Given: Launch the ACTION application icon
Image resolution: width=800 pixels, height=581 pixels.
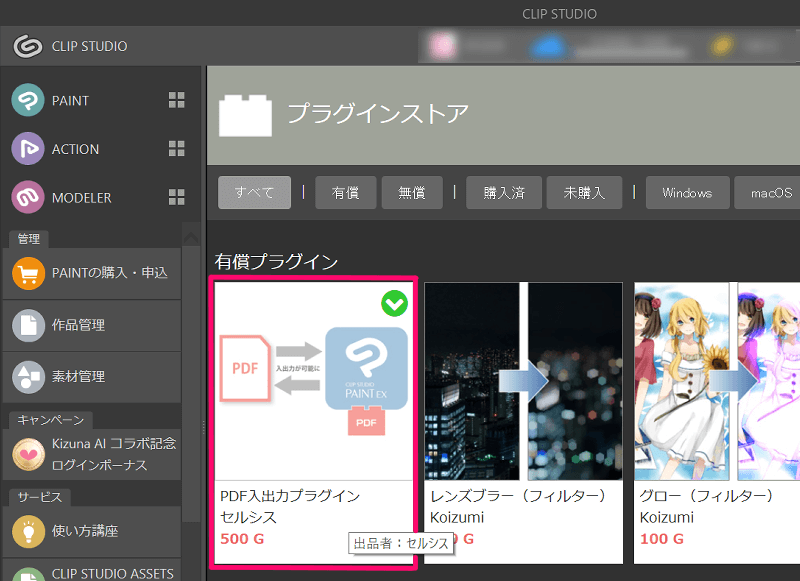Looking at the screenshot, I should tap(28, 148).
